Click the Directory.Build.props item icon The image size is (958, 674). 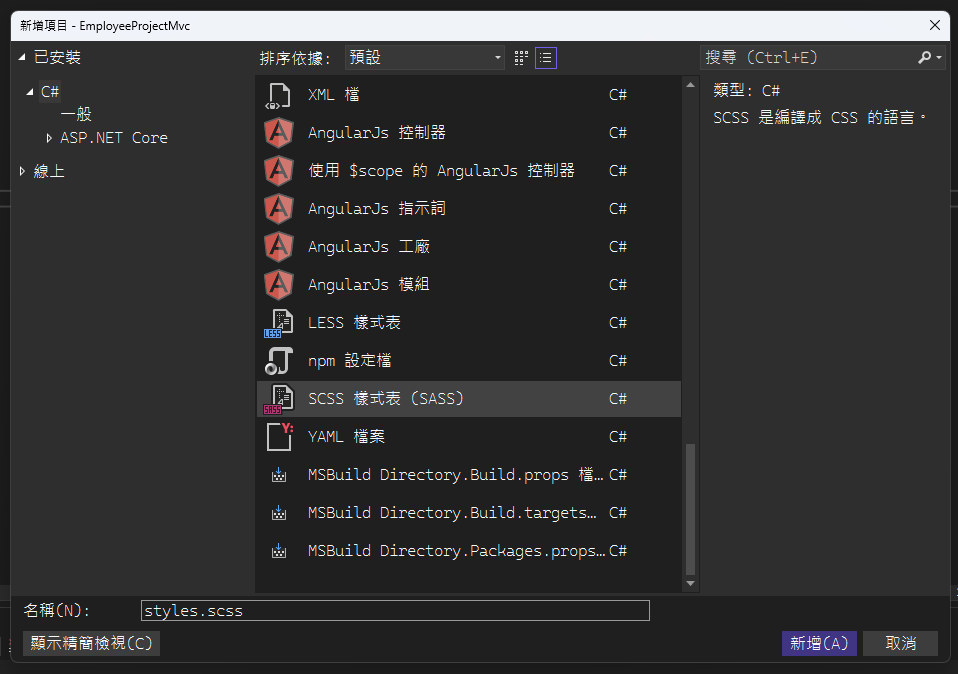pos(279,475)
